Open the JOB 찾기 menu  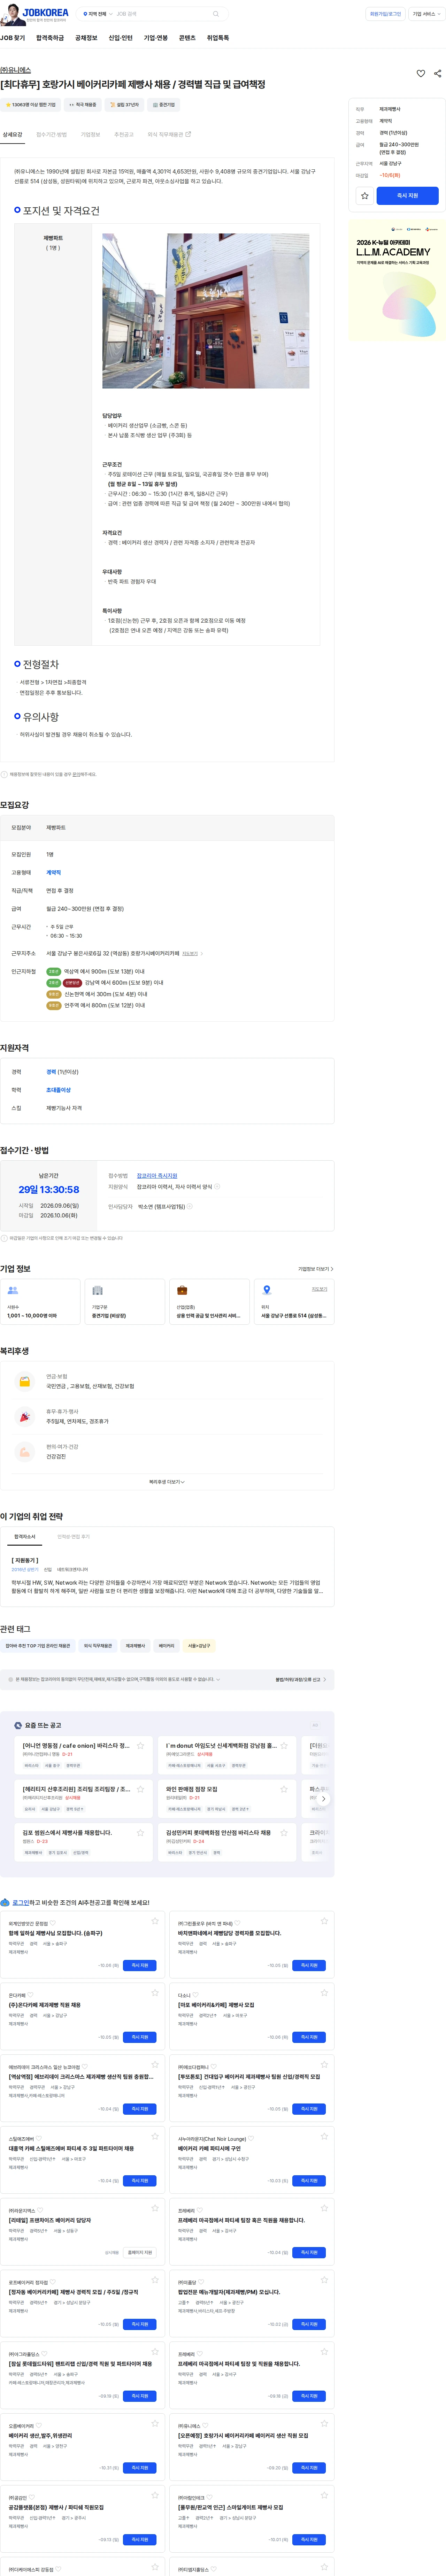[x=13, y=38]
